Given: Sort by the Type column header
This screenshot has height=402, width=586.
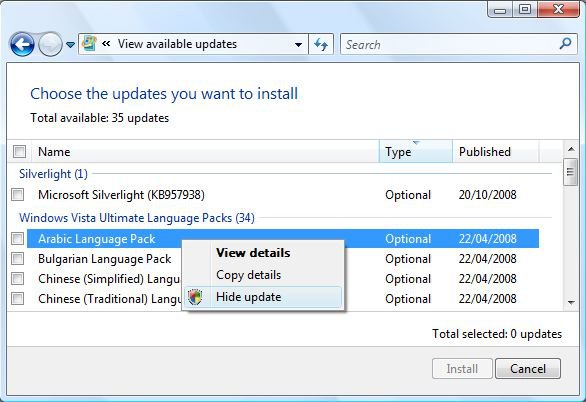Looking at the screenshot, I should click(x=416, y=152).
